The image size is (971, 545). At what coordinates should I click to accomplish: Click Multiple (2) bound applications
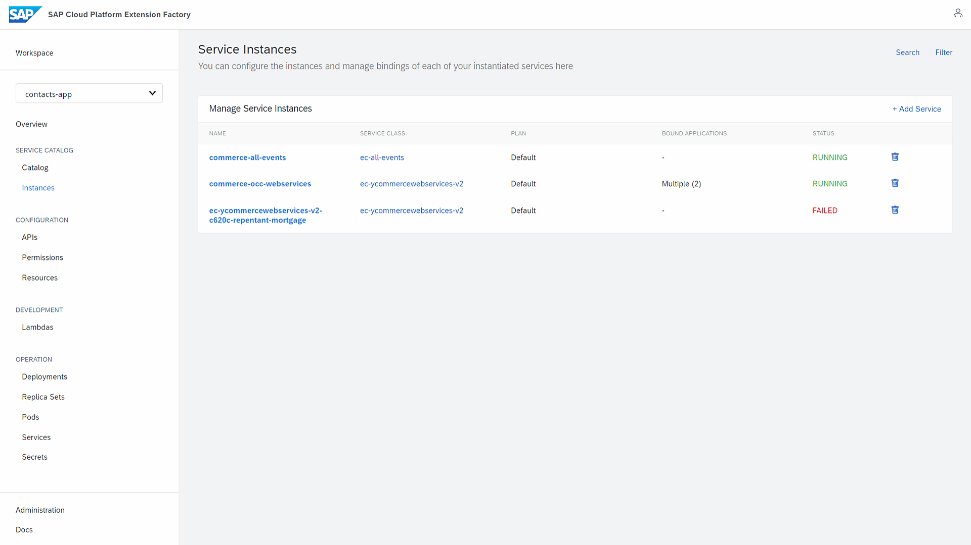(x=681, y=184)
